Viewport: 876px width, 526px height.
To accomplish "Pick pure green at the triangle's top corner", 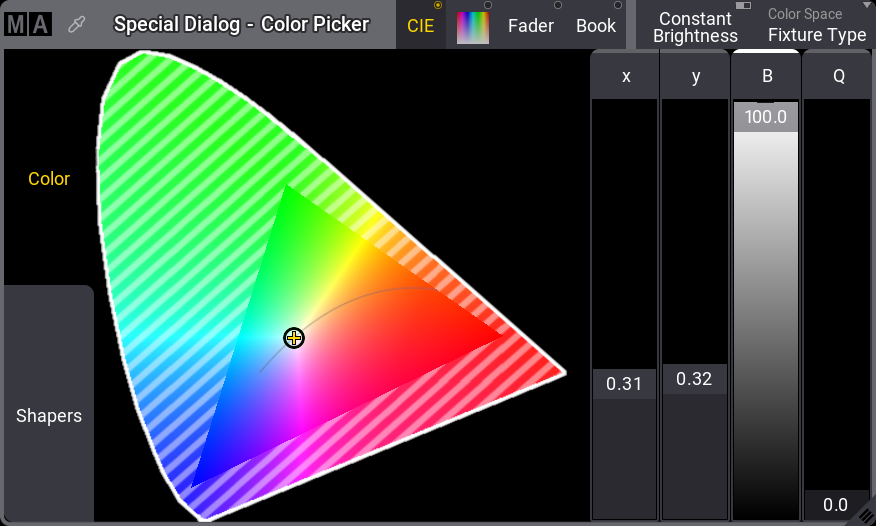I will (x=286, y=190).
